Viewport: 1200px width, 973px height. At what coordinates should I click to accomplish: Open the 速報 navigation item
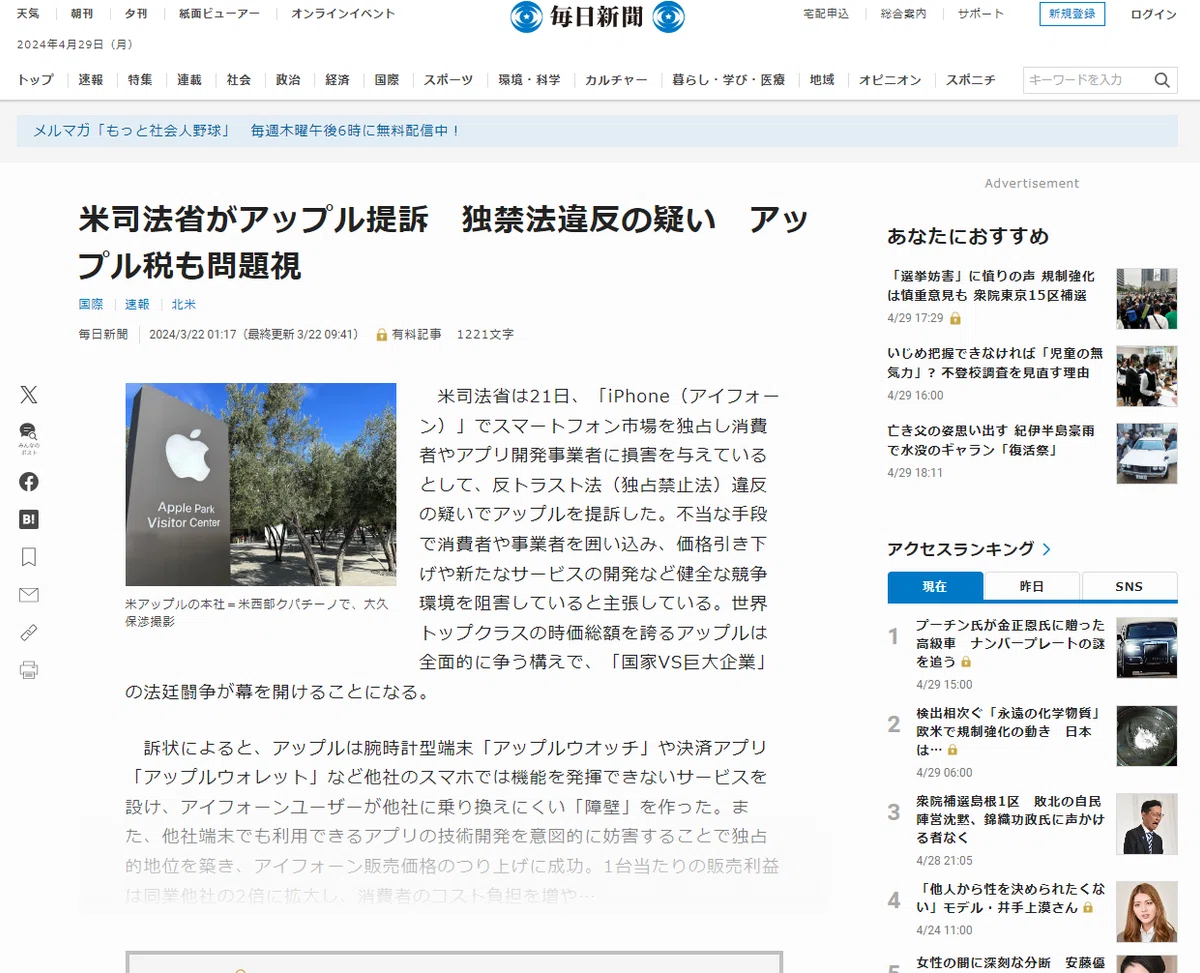pyautogui.click(x=91, y=80)
